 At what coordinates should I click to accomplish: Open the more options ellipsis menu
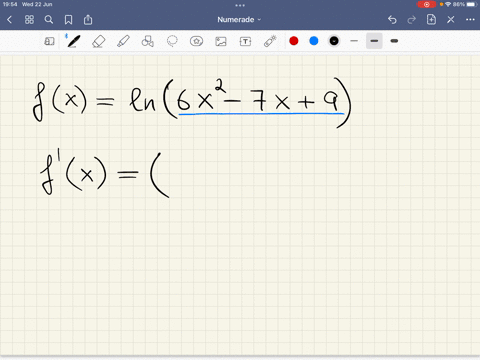pos(470,20)
